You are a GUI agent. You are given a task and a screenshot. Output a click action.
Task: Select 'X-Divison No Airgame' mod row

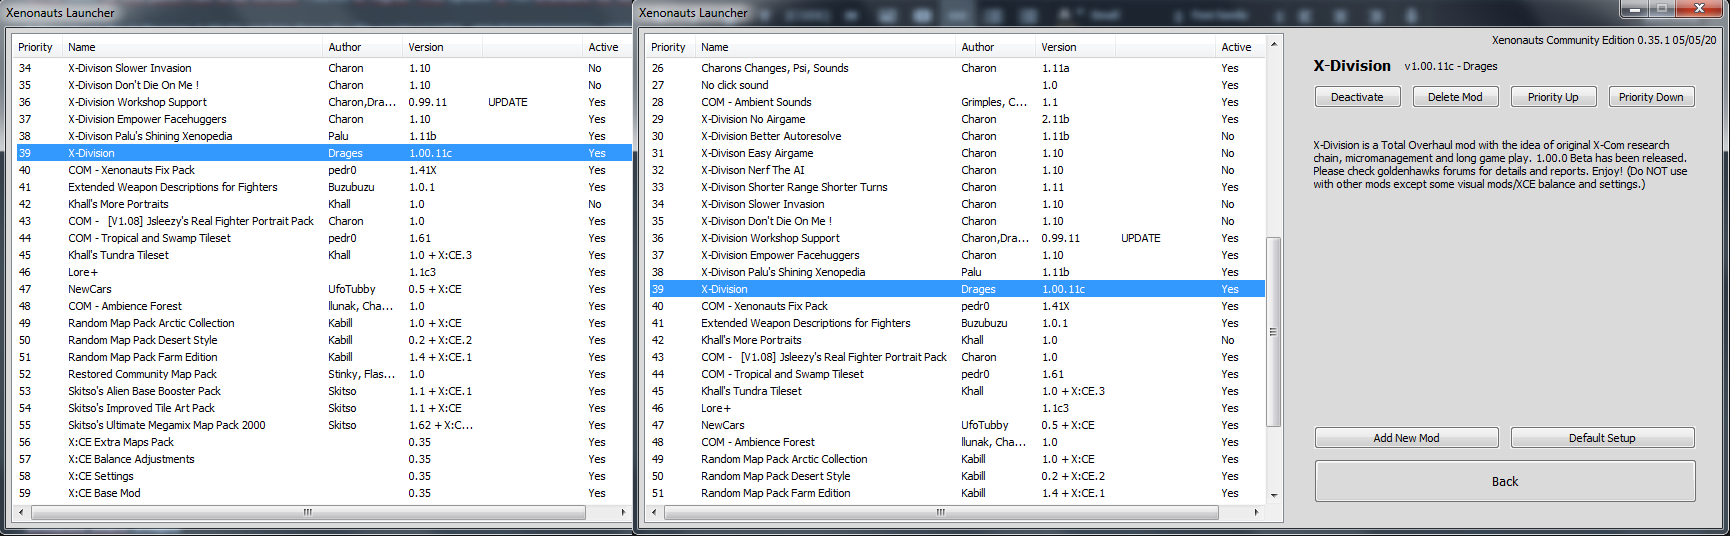(956, 119)
